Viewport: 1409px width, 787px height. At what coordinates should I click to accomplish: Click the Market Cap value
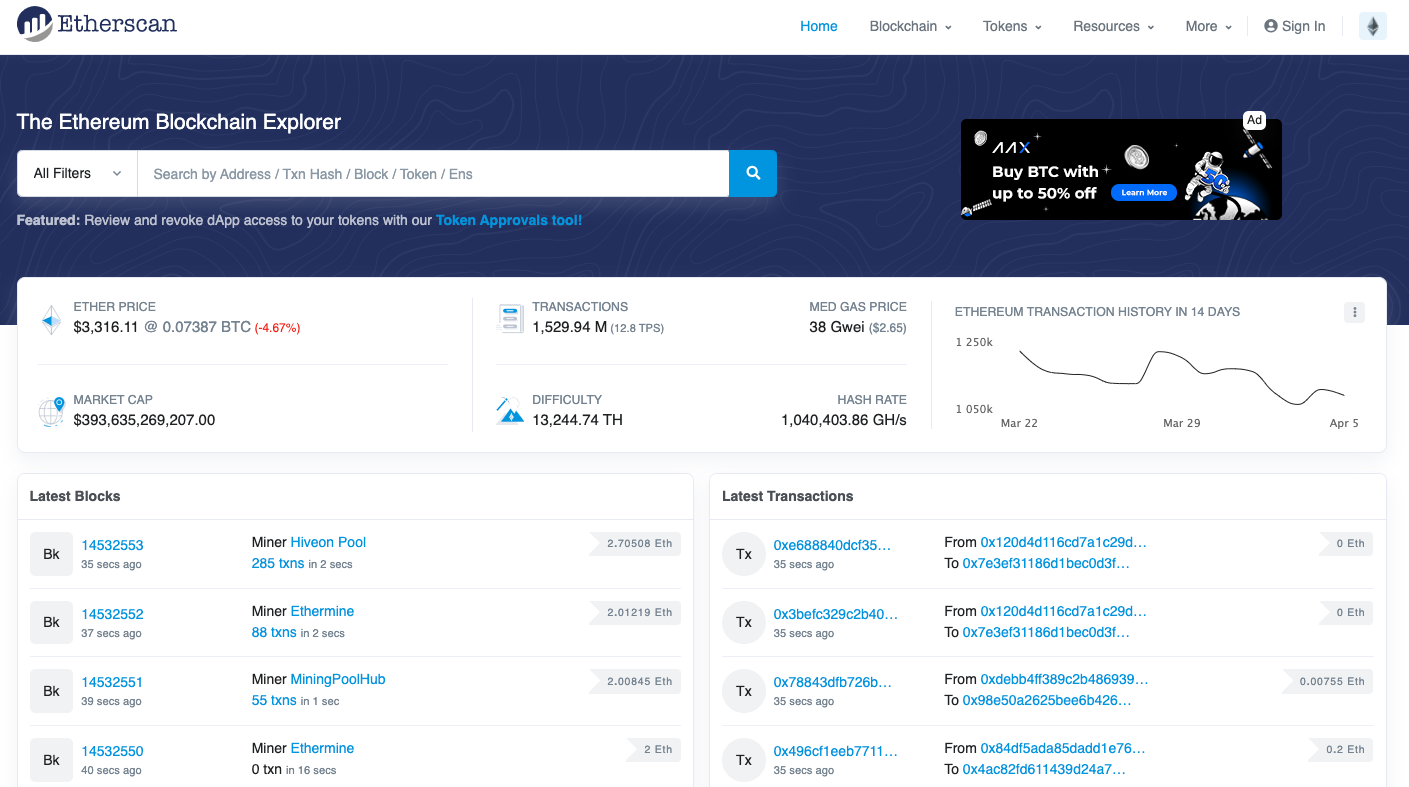(144, 420)
